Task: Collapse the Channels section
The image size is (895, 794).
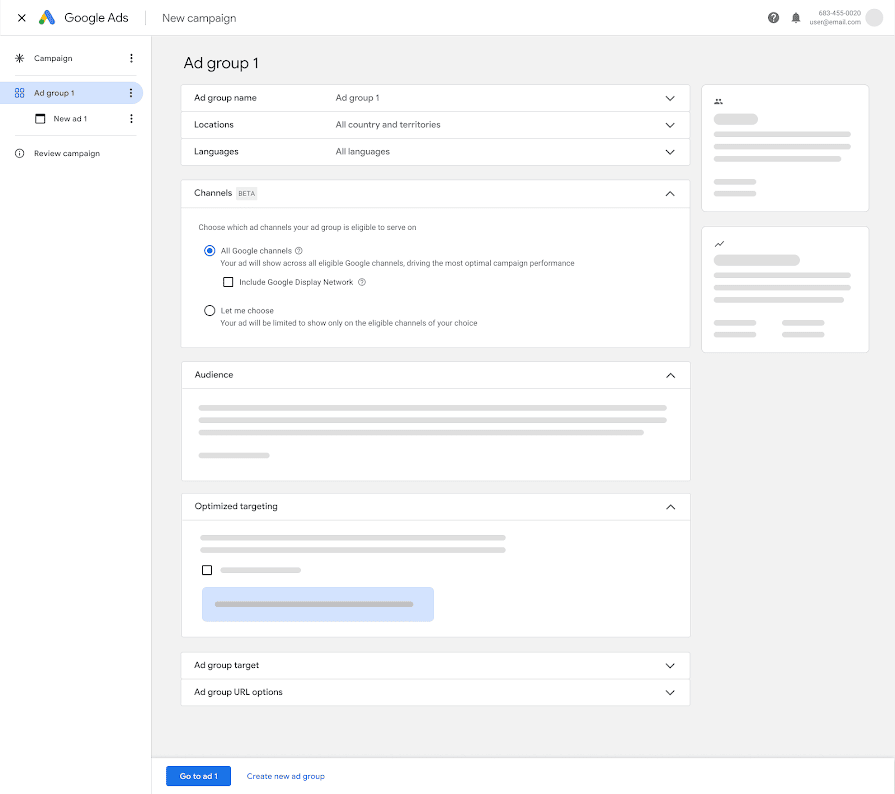Action: (x=670, y=194)
